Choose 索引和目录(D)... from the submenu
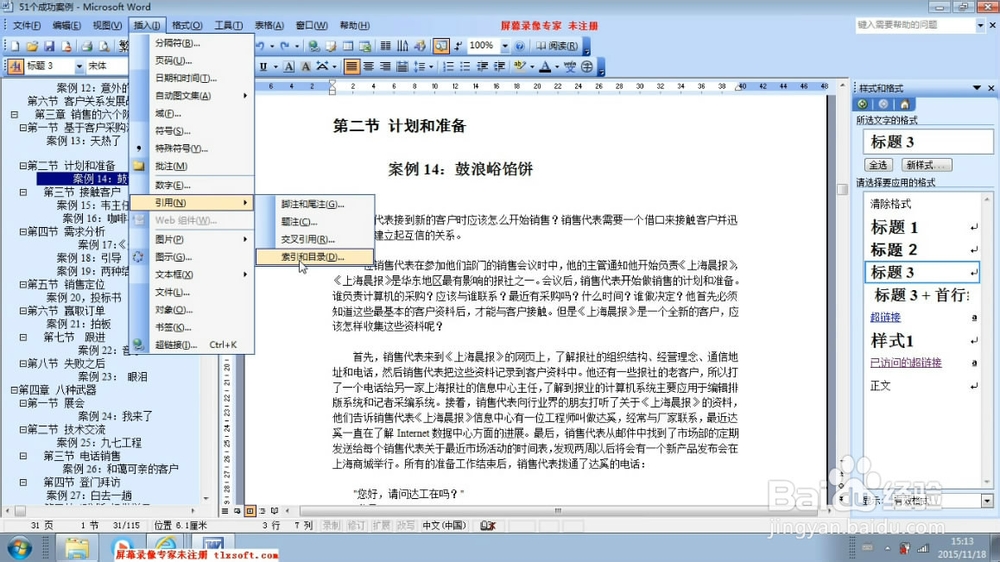The height and width of the screenshot is (562, 1000). point(312,257)
